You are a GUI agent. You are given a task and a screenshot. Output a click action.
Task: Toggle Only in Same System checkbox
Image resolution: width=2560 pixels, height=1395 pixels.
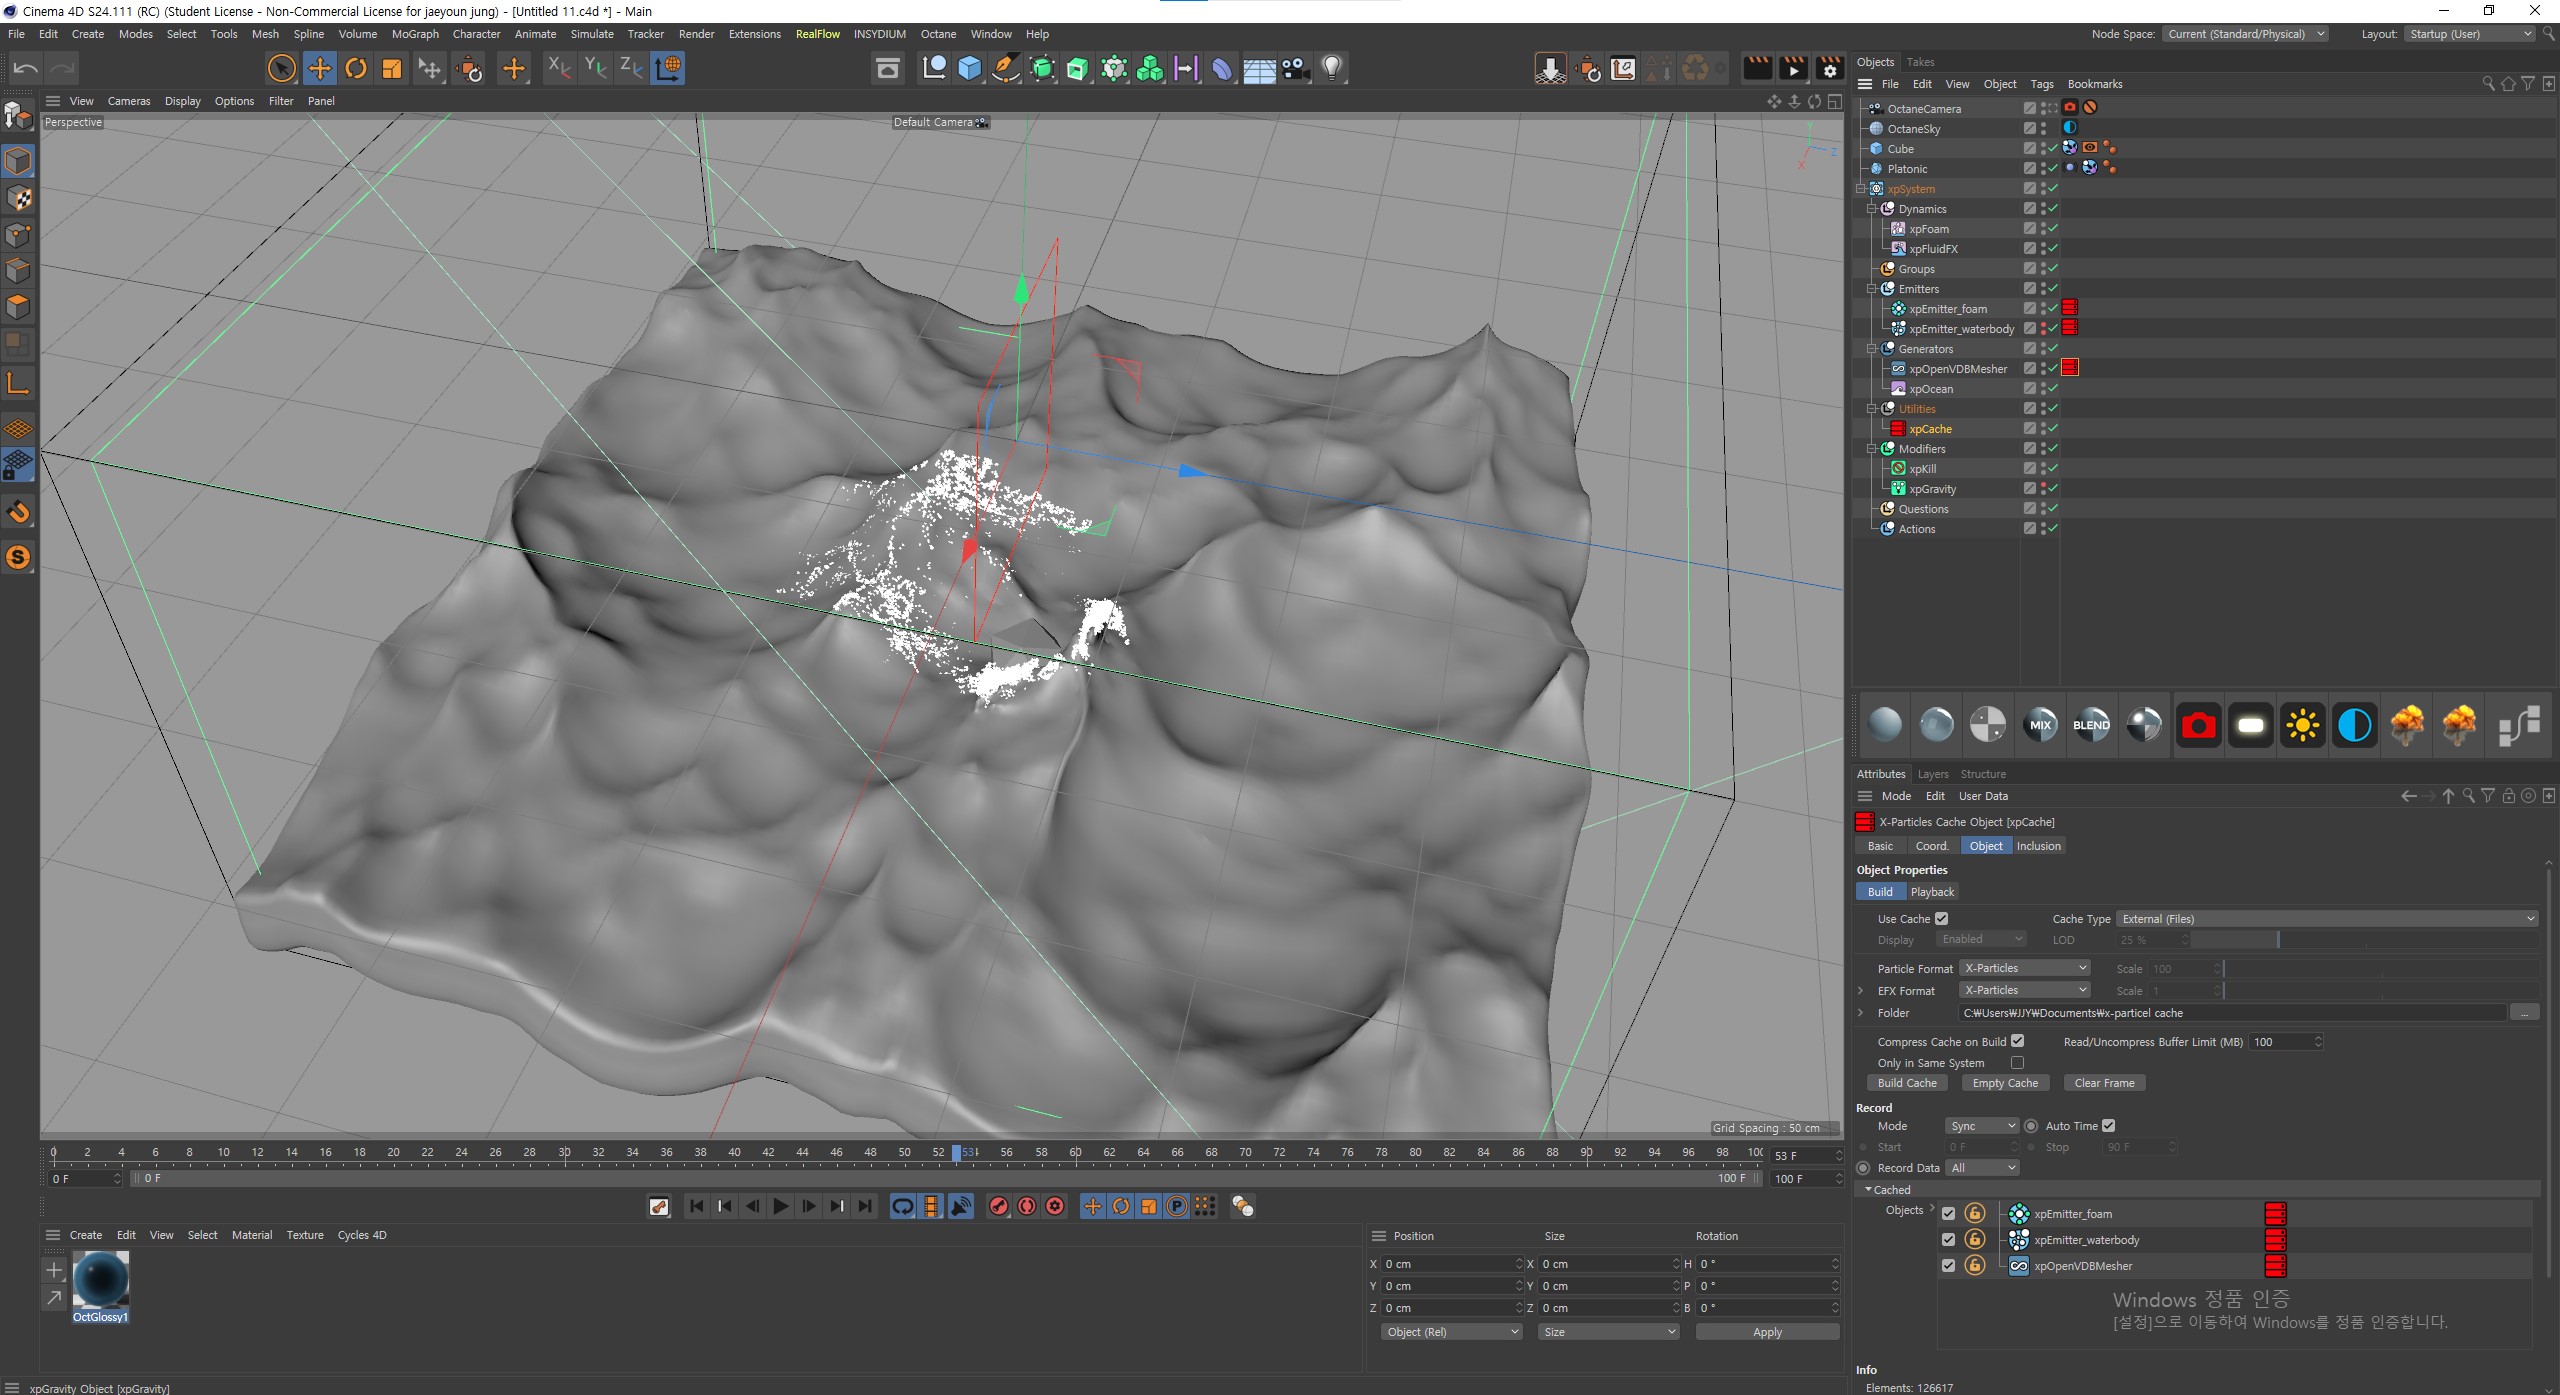2016,1062
